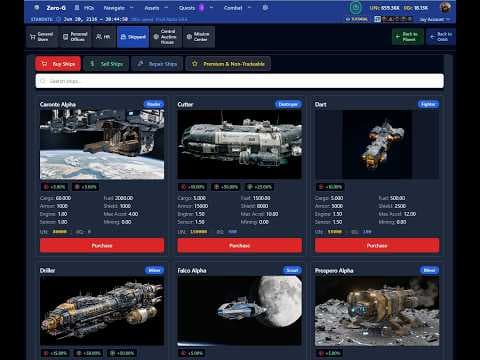Click the bonus chip on Falco Alpha
The height and width of the screenshot is (360, 480).
tap(192, 353)
